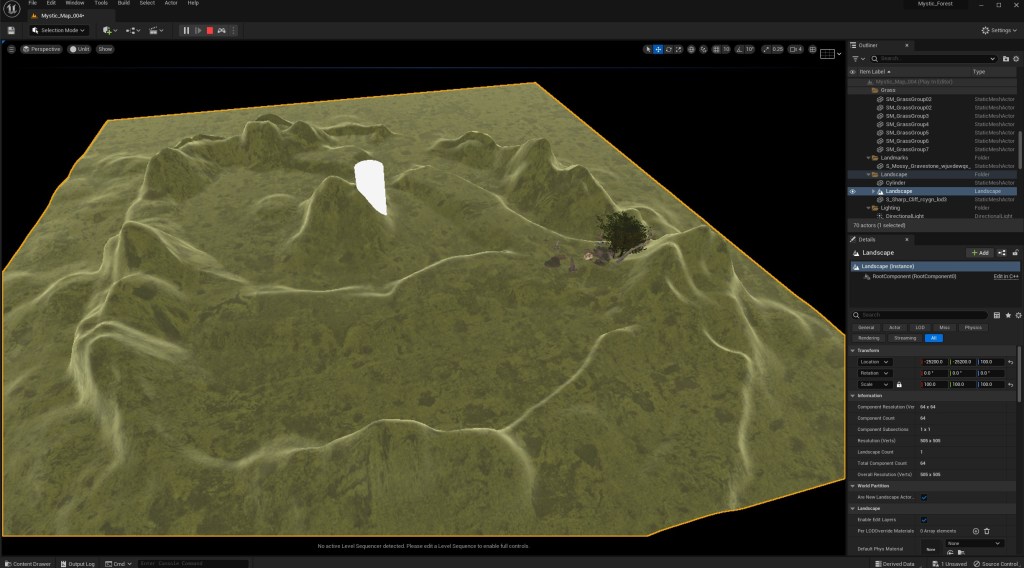This screenshot has width=1024, height=568.
Task: Click the Add component button
Action: tap(979, 253)
